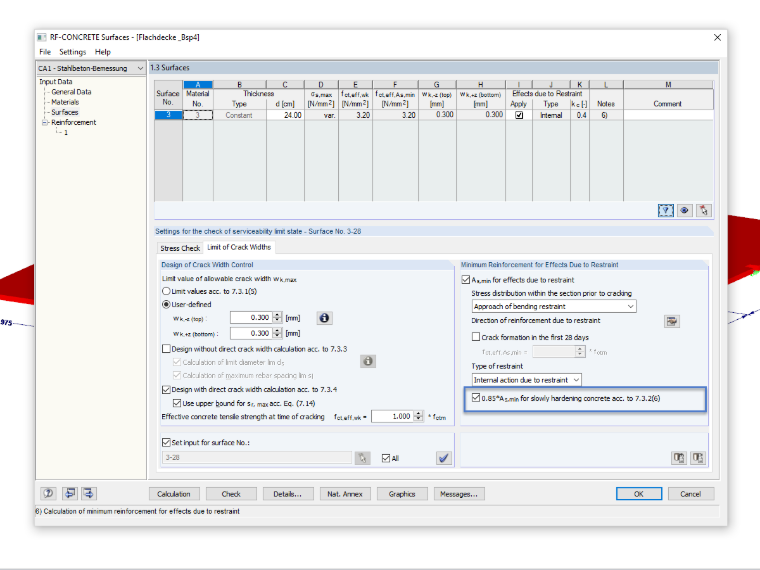Open the Settings menu

click(x=73, y=52)
